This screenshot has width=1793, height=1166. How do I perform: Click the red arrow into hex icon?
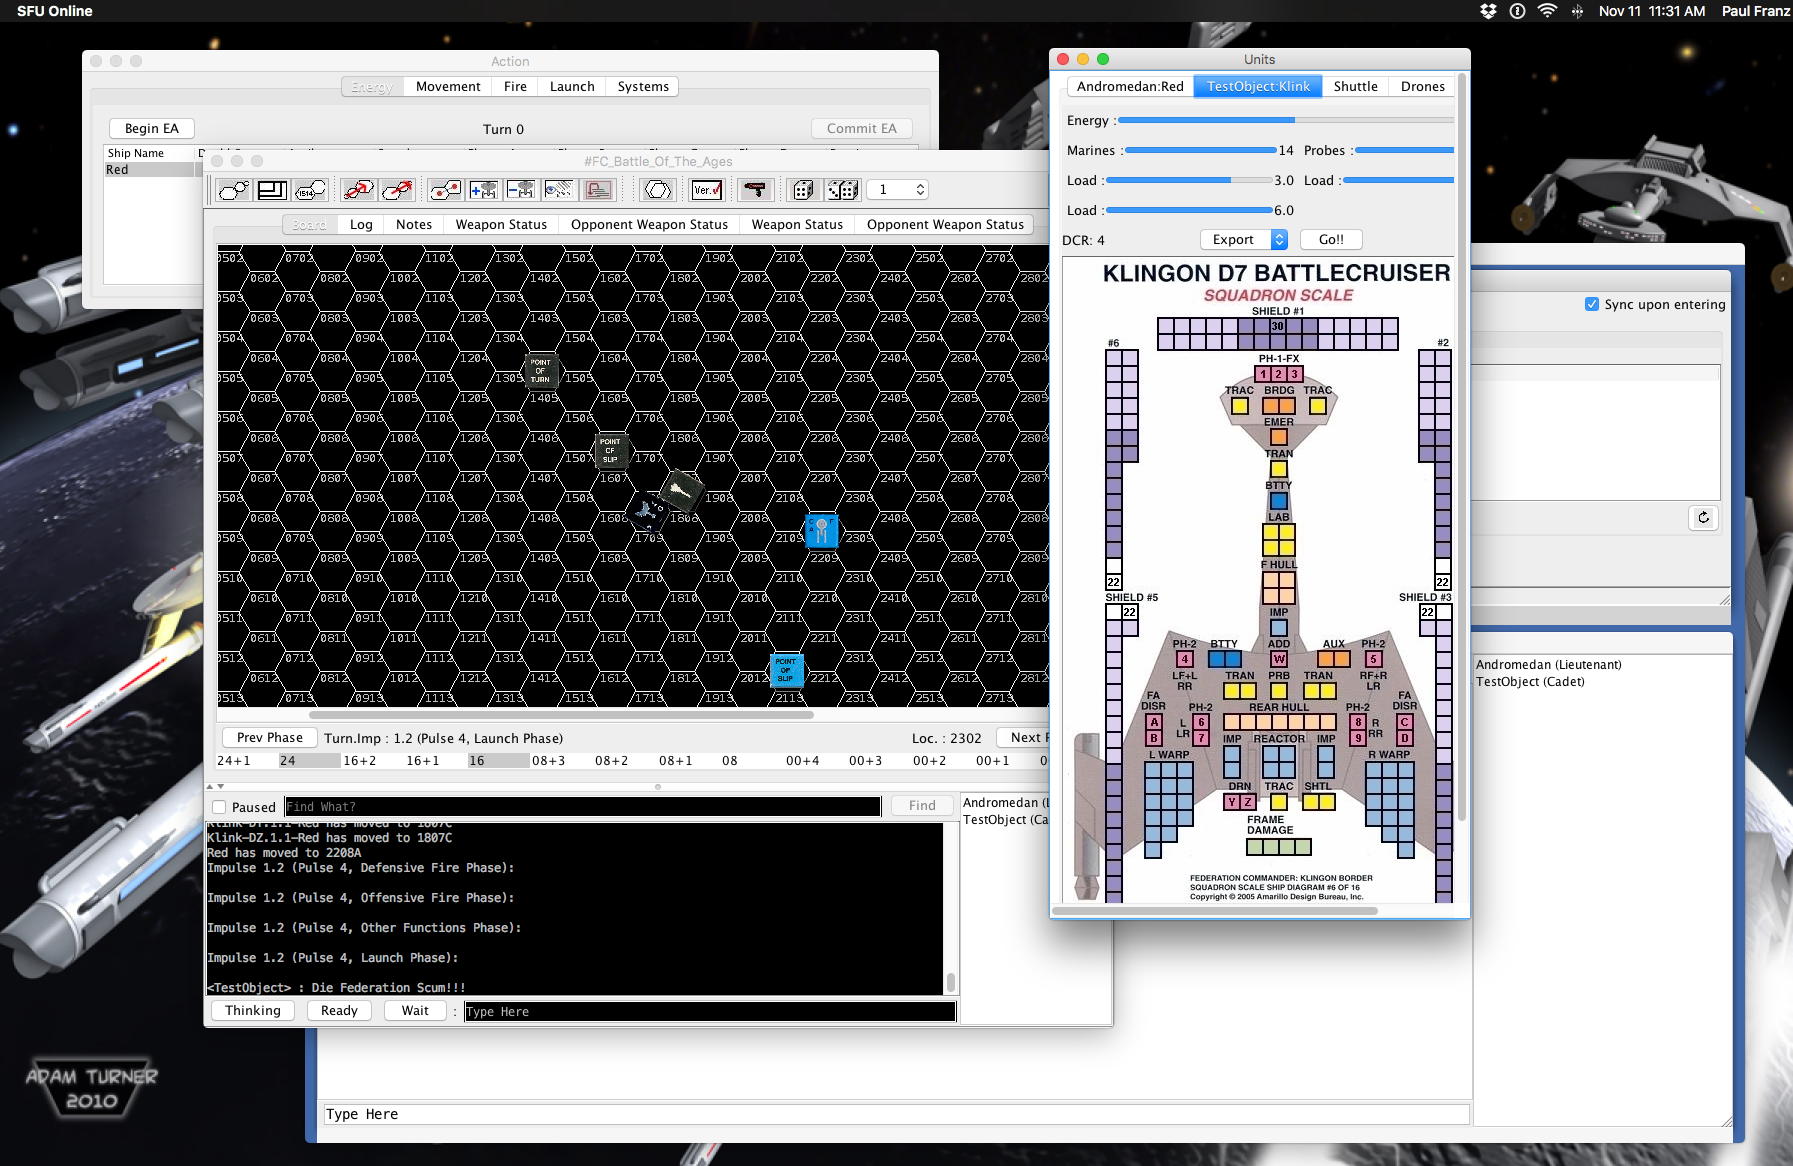click(x=358, y=190)
